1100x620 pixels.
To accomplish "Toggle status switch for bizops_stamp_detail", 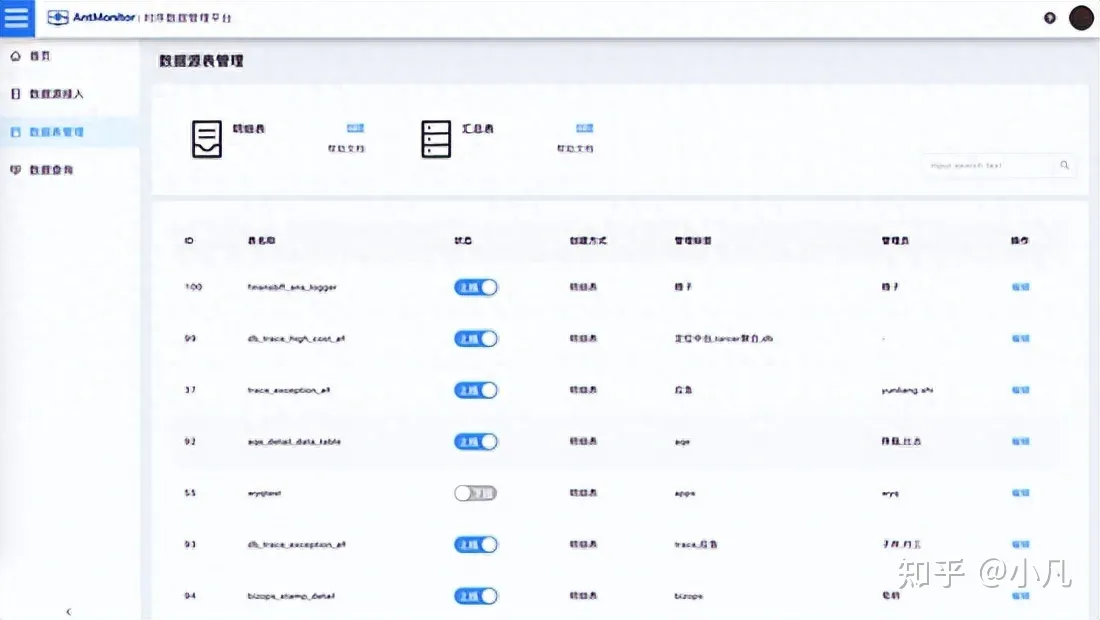I will [476, 596].
